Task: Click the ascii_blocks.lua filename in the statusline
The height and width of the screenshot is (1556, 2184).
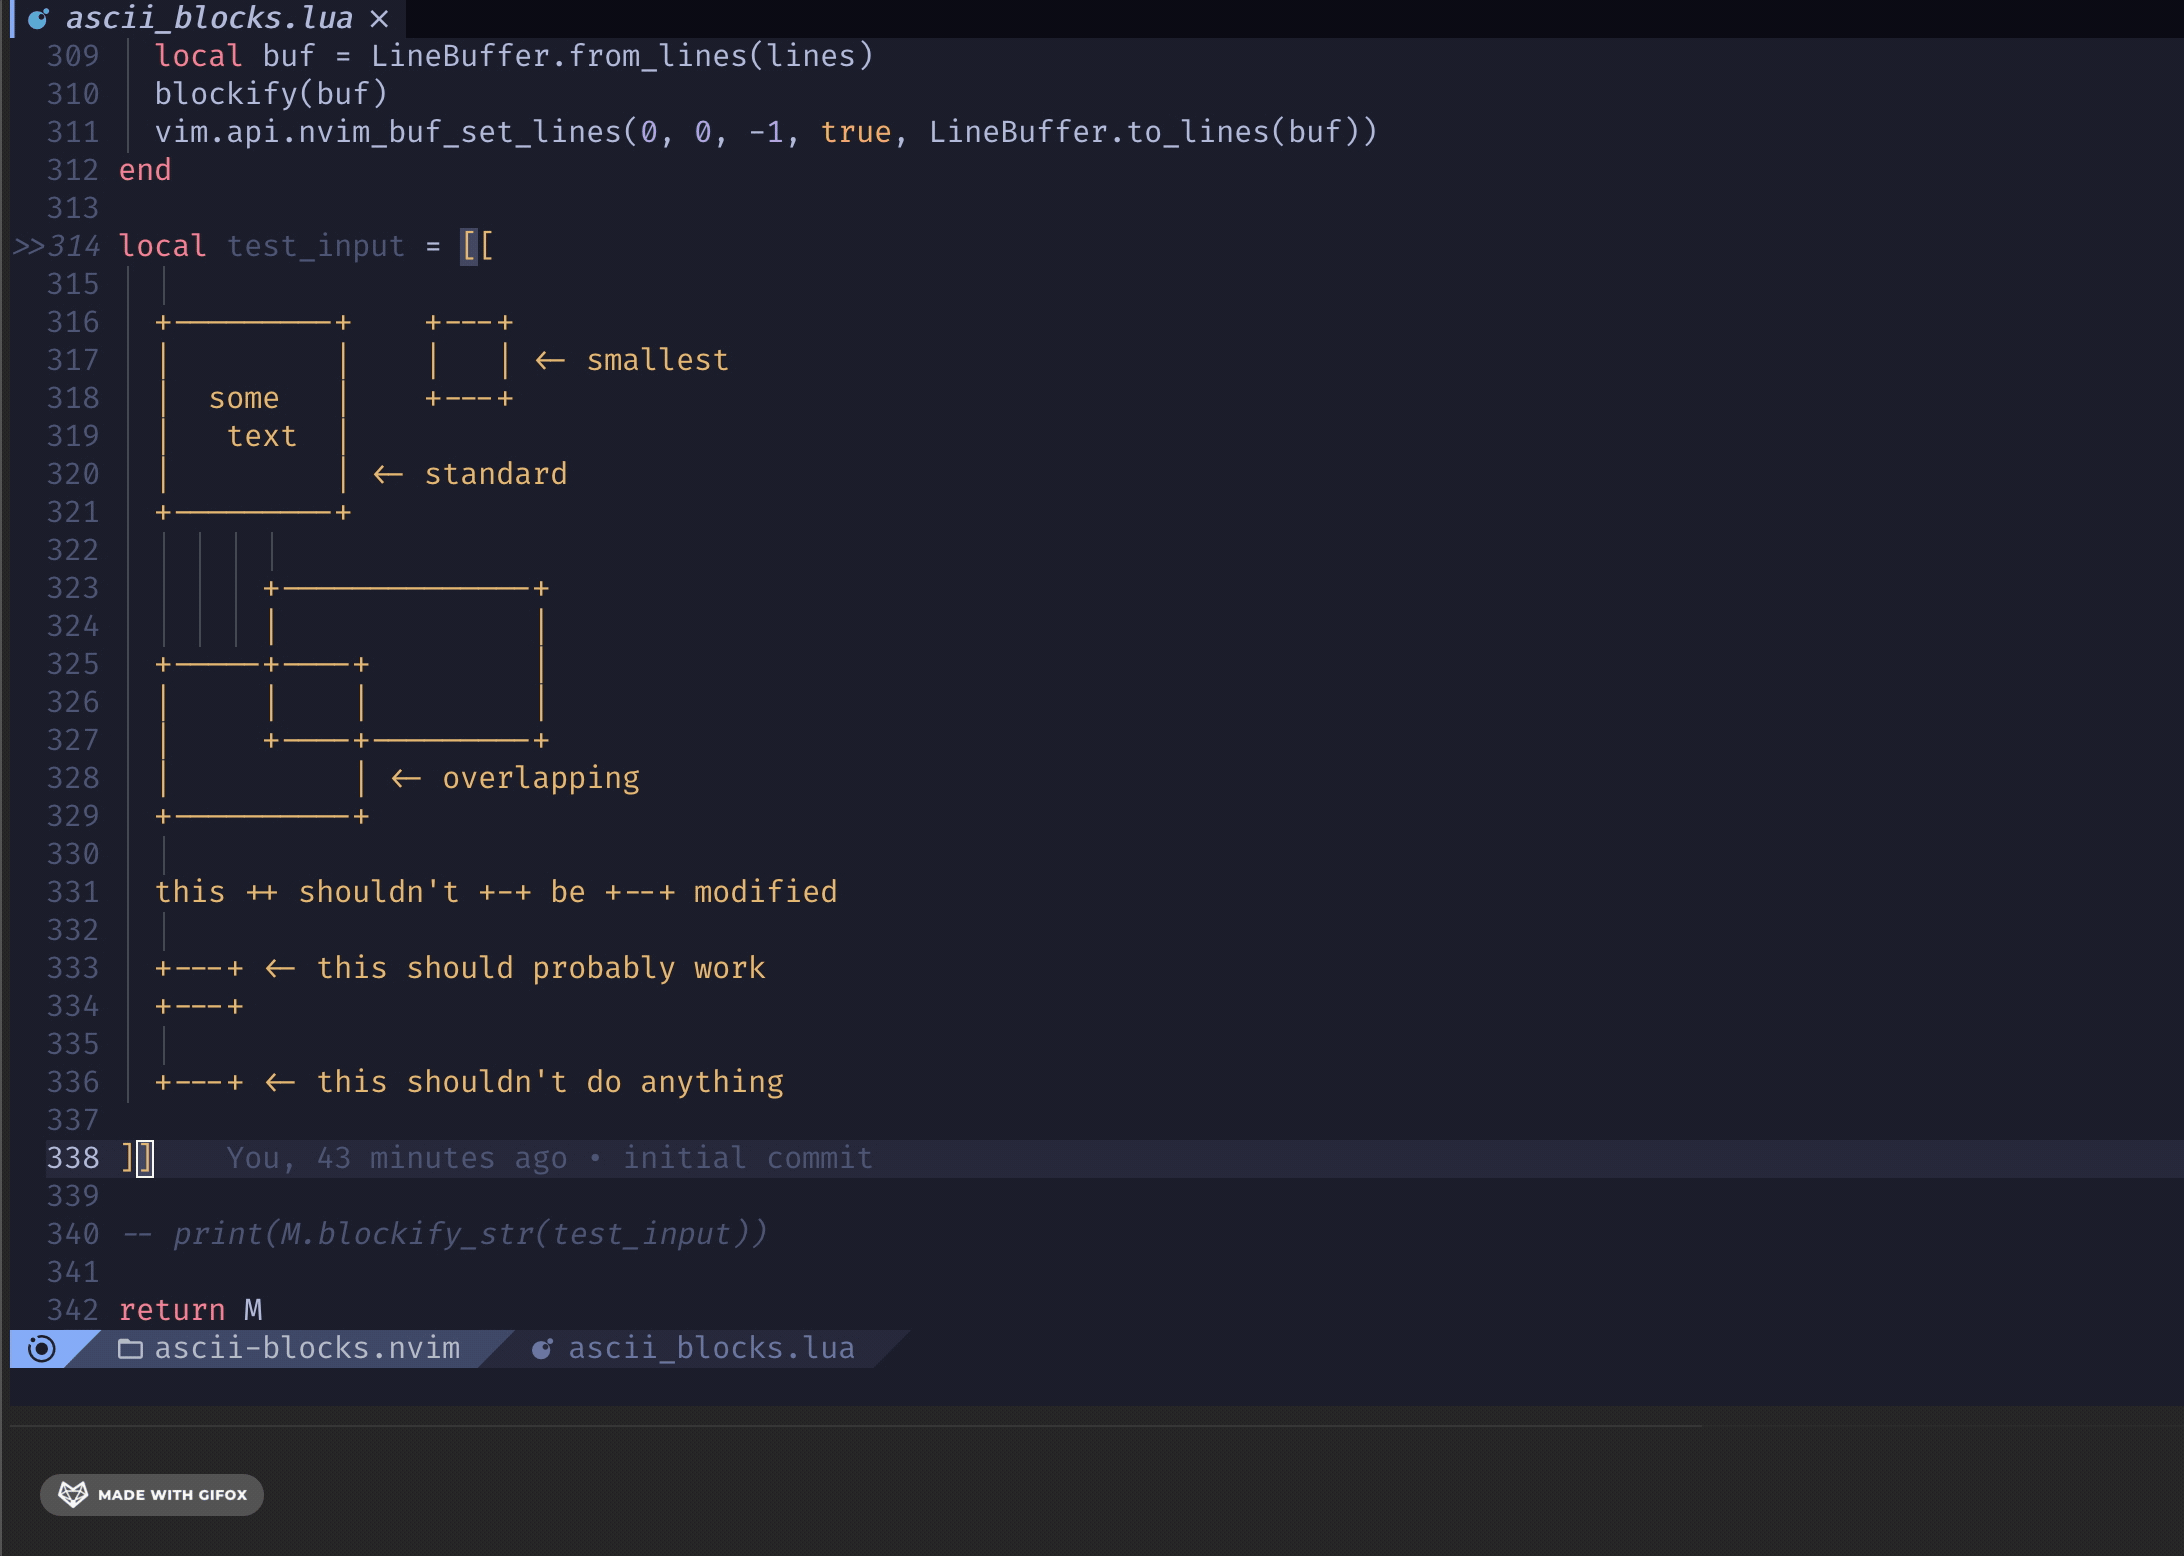Action: click(x=711, y=1349)
